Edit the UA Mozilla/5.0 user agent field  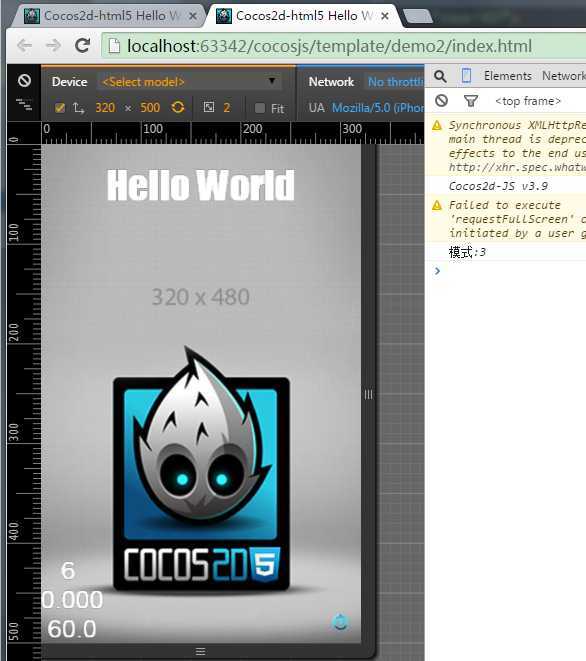378,108
